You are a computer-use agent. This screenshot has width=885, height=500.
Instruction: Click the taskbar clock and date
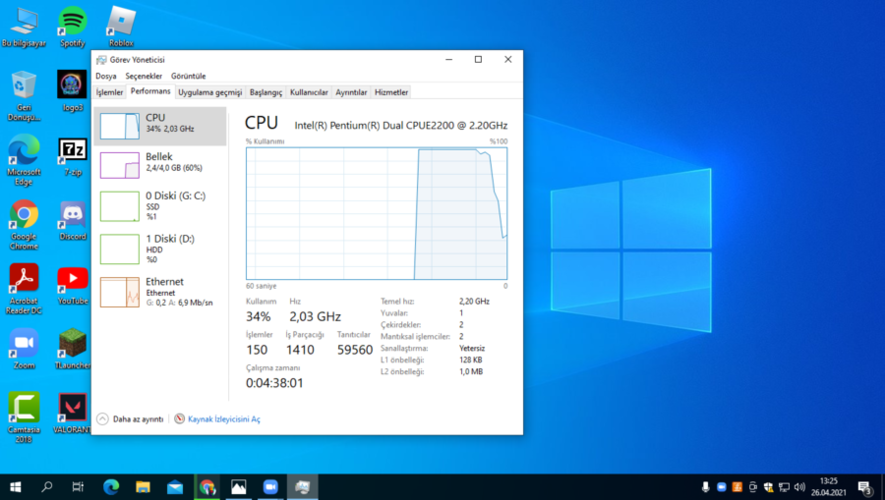click(x=829, y=486)
